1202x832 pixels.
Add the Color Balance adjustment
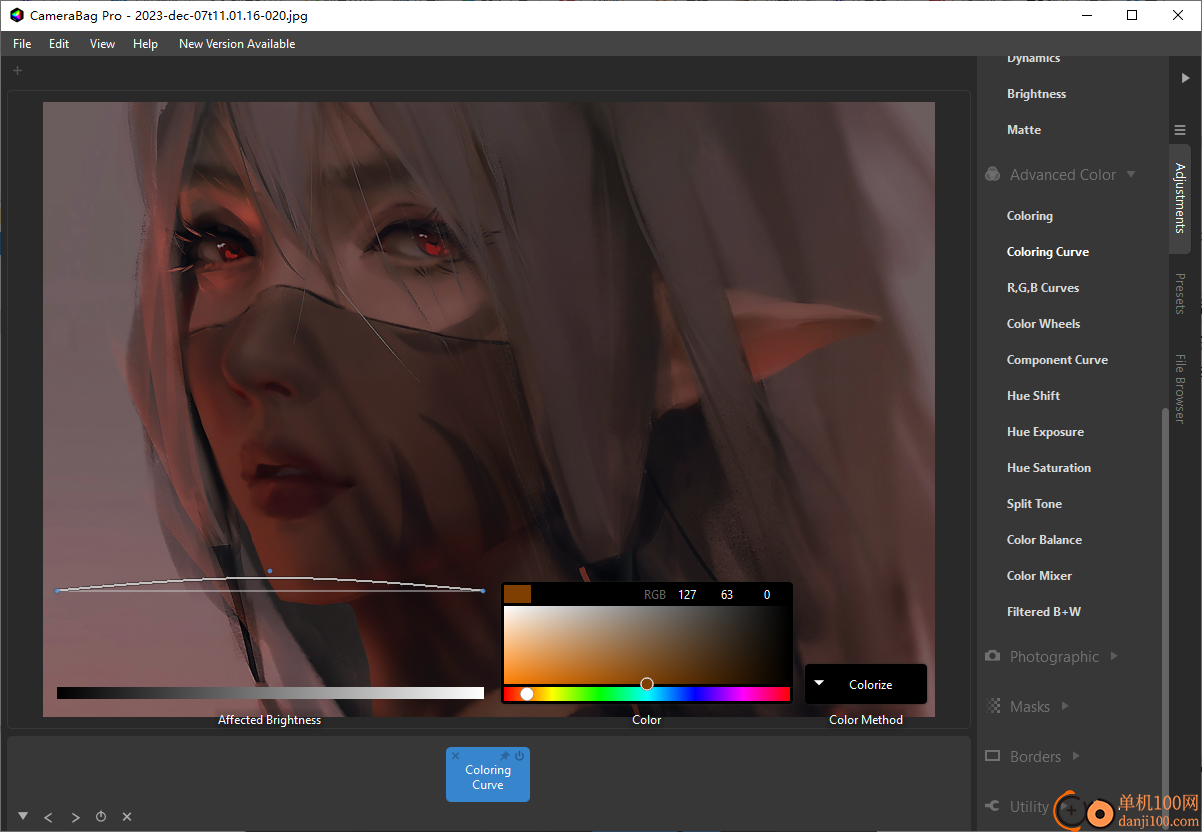tap(1044, 540)
